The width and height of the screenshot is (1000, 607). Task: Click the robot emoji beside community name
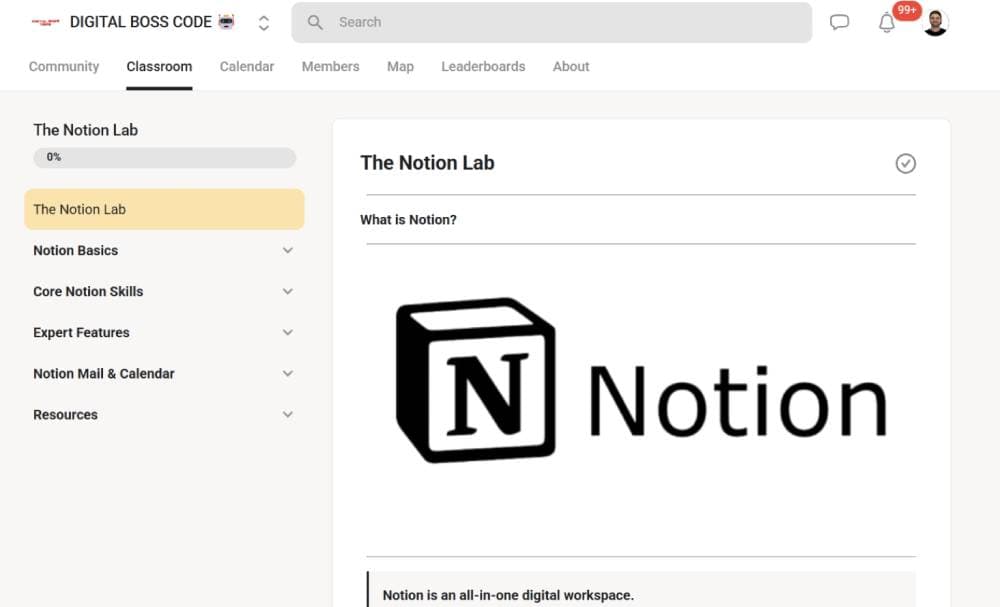(226, 22)
